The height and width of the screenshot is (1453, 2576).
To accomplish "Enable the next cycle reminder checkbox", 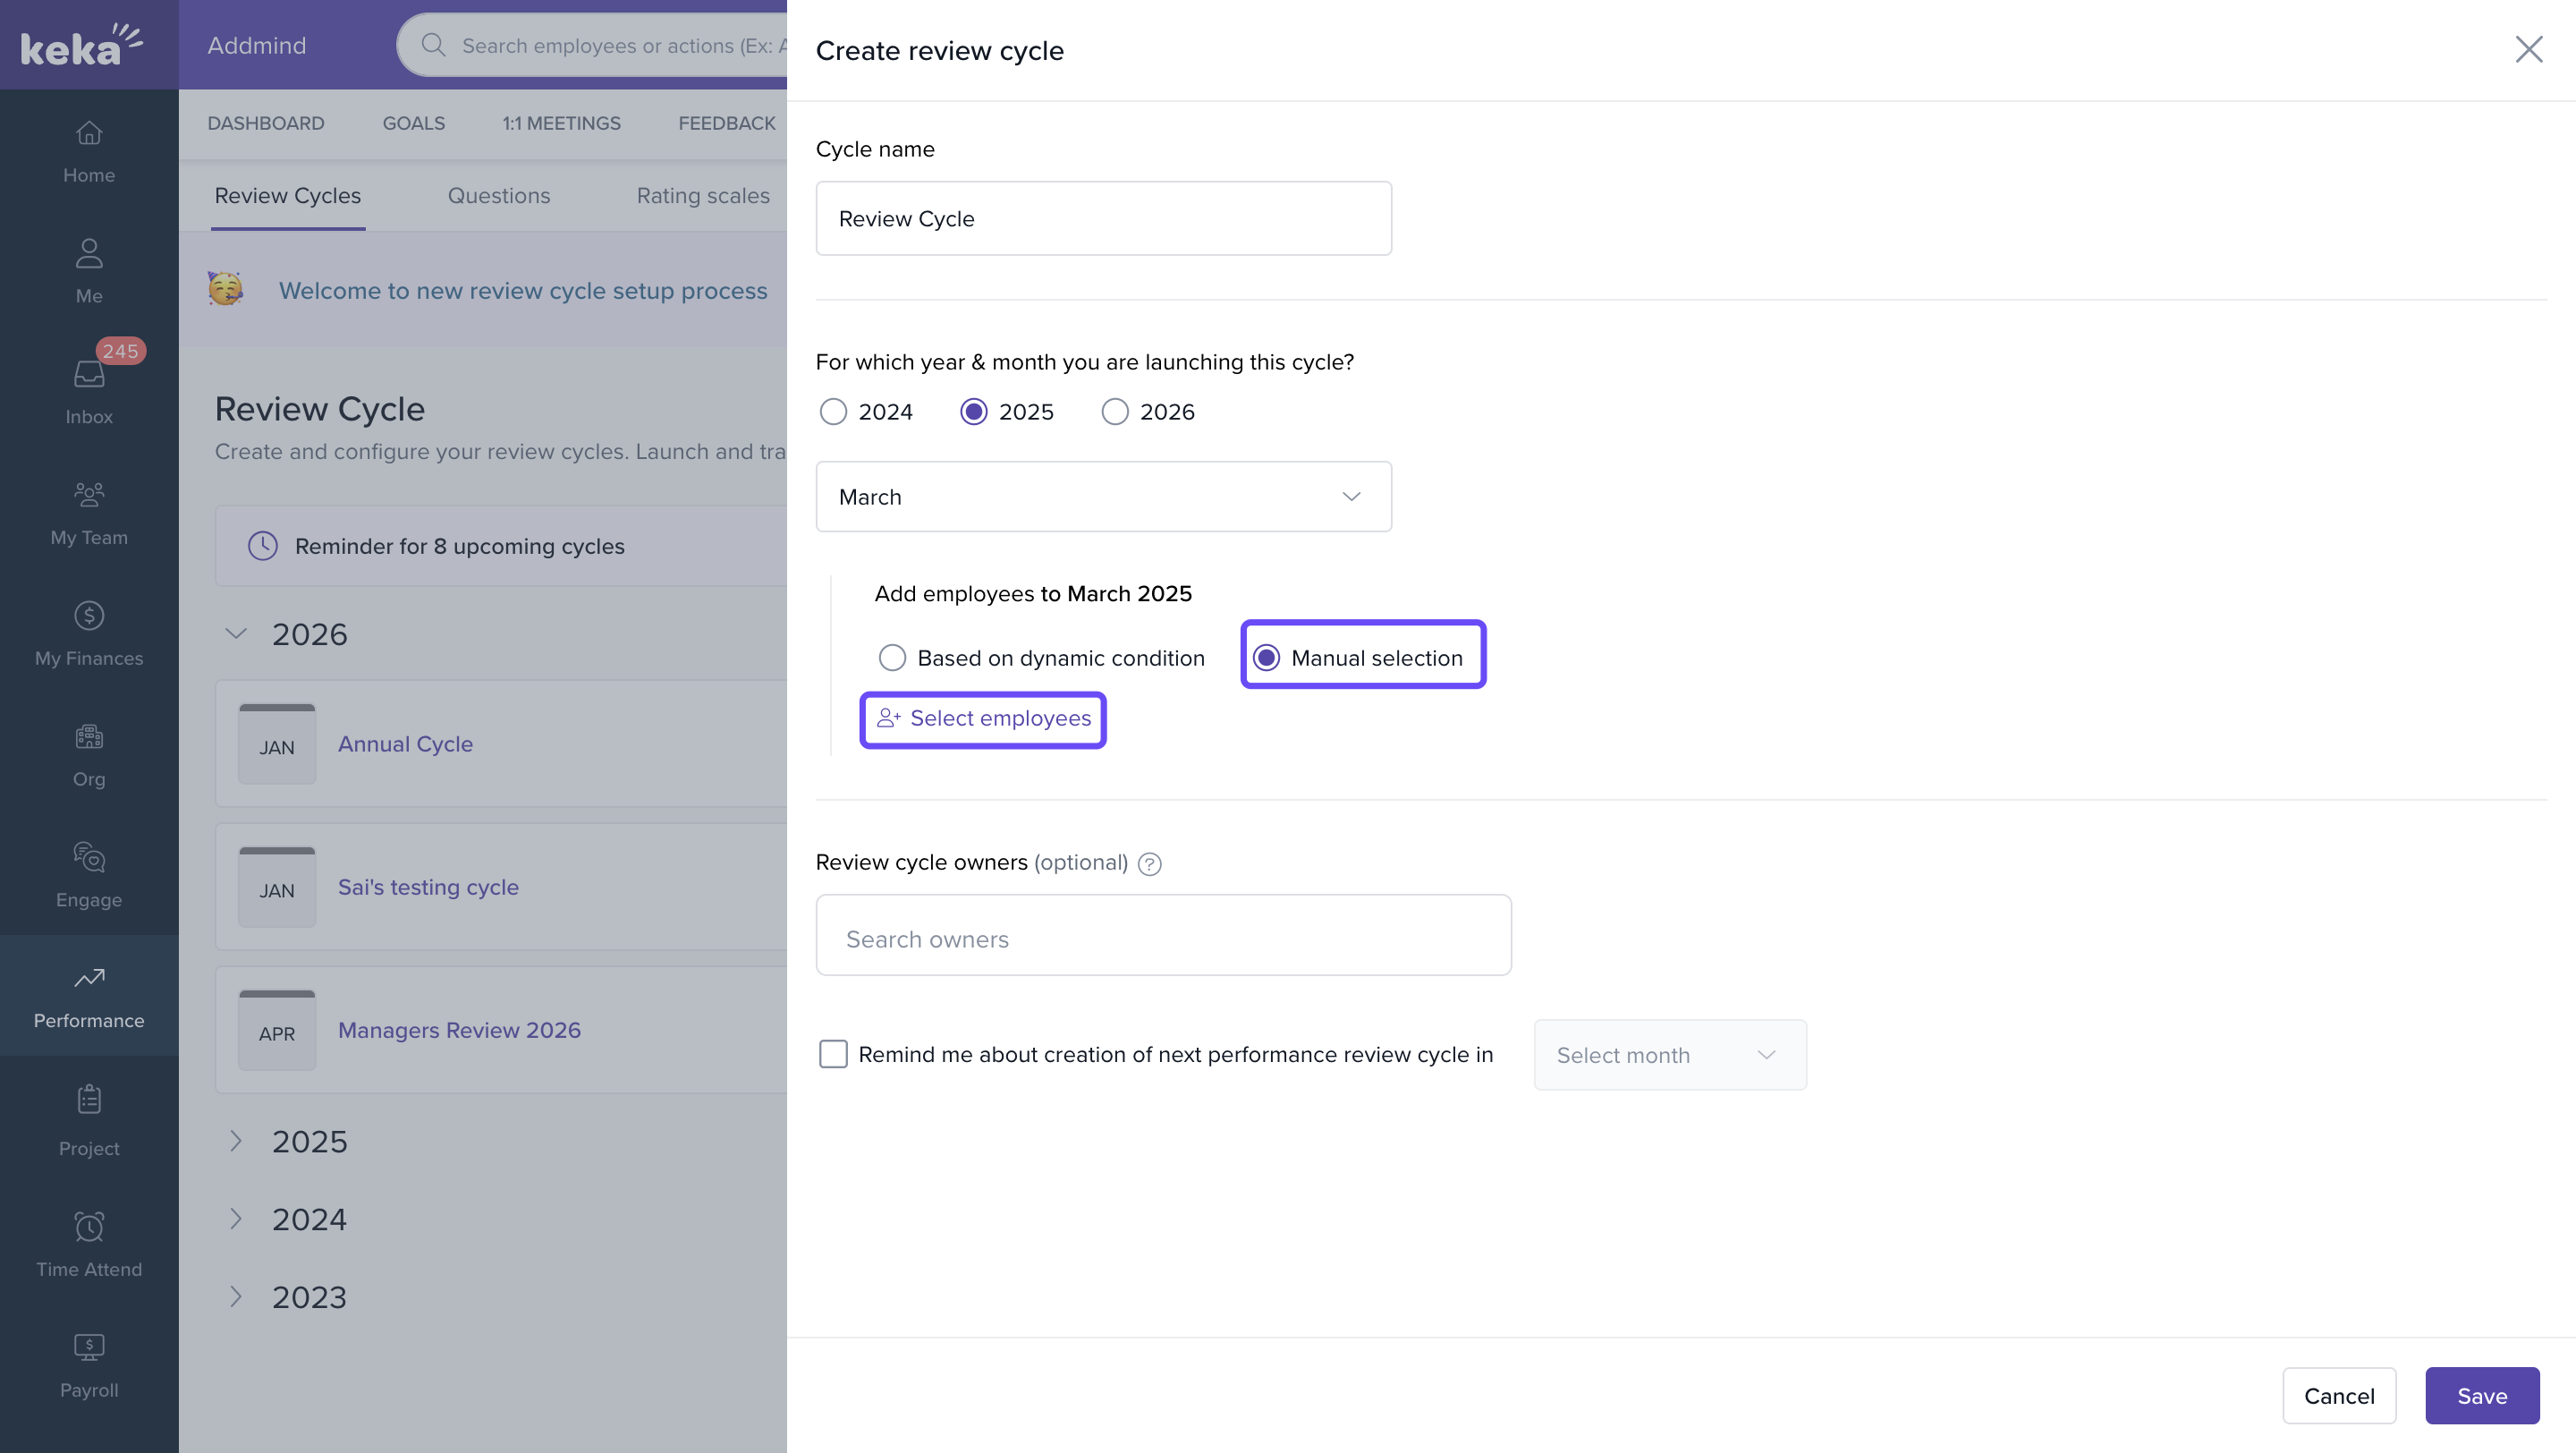I will click(x=833, y=1054).
